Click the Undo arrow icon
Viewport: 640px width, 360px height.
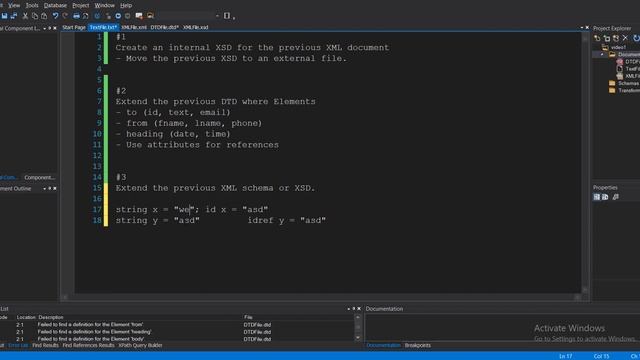click(55, 16)
